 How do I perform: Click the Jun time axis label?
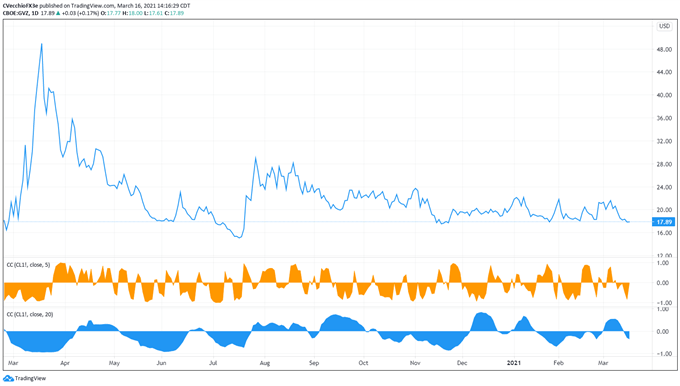point(161,363)
